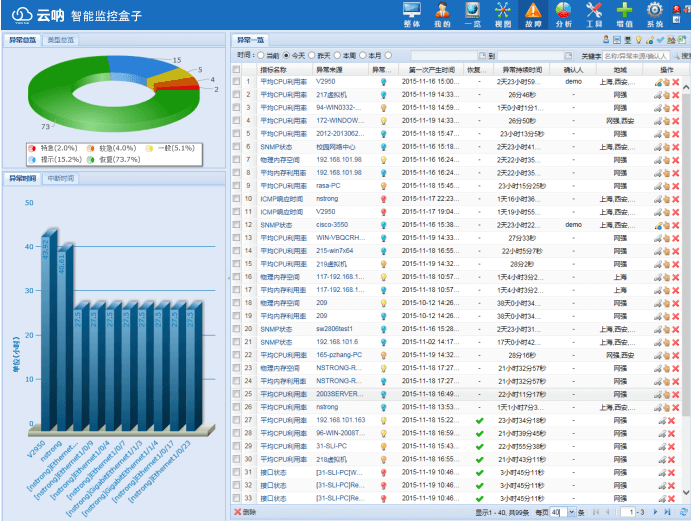The image size is (691, 523).
Task: Select the 今天 time radio button
Action: [x=287, y=56]
